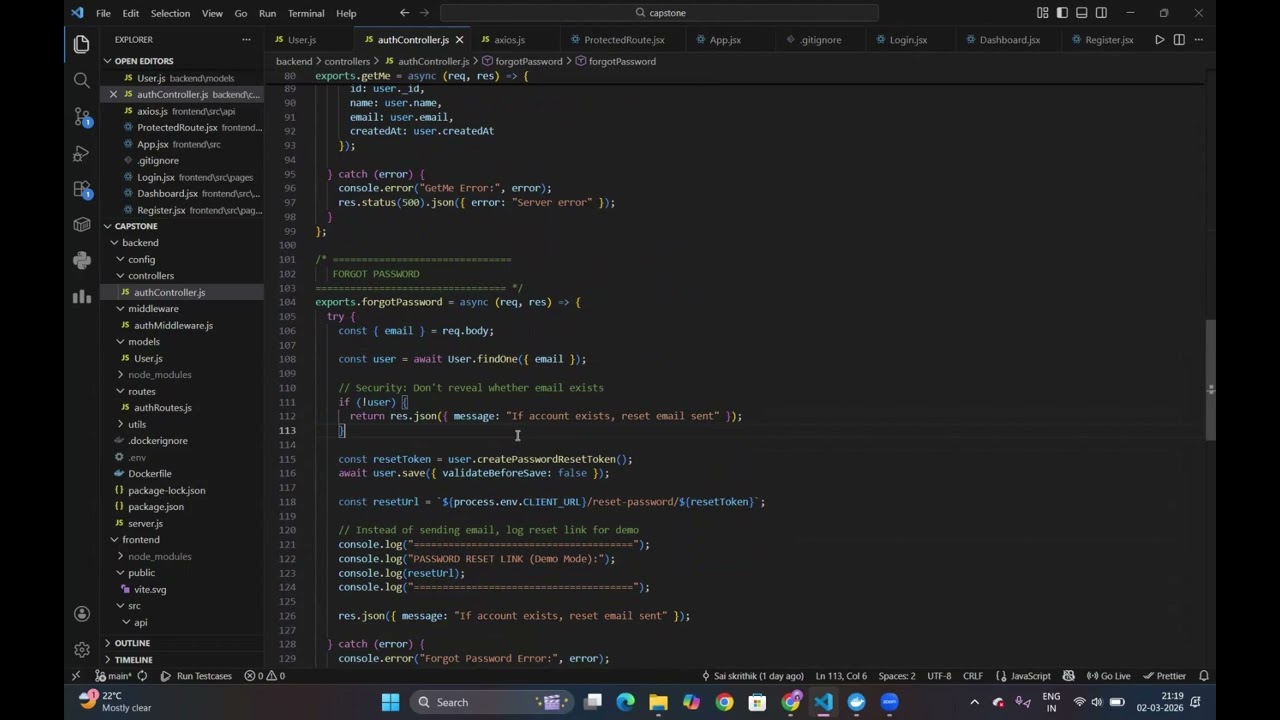Toggle Primary Side Bar visibility

1062,13
